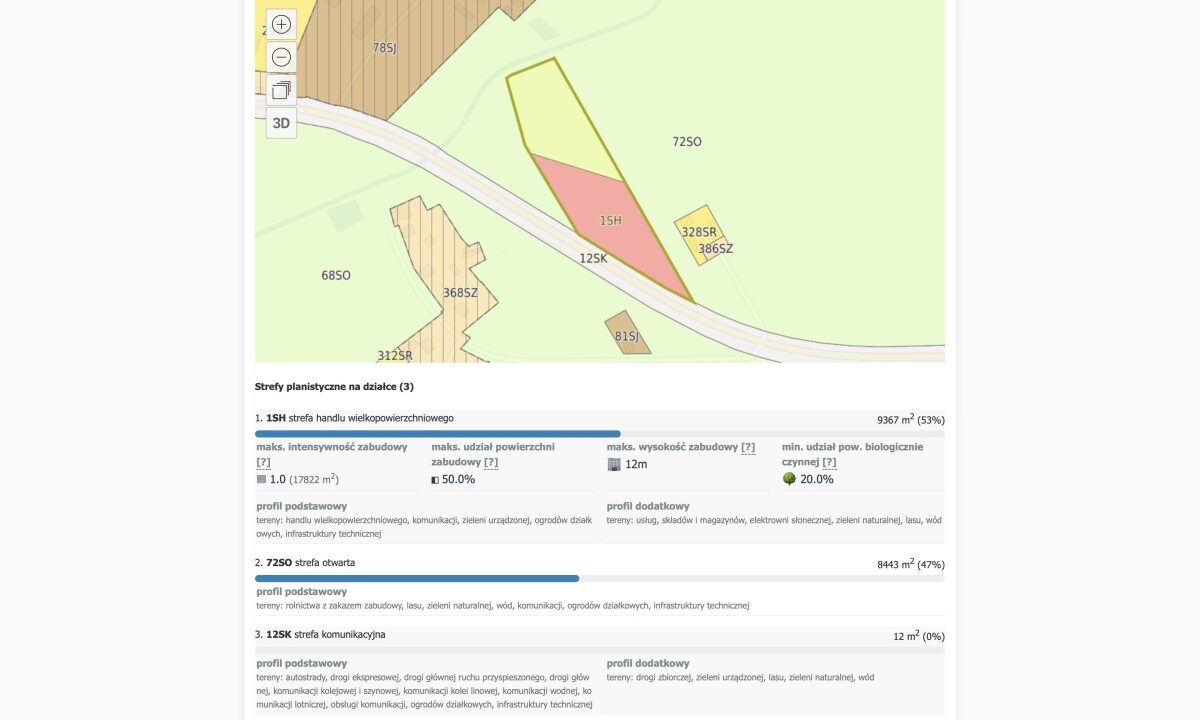
Task: Select the 1SH strefa handlu wielkopowierzchniowego row
Action: pos(600,419)
